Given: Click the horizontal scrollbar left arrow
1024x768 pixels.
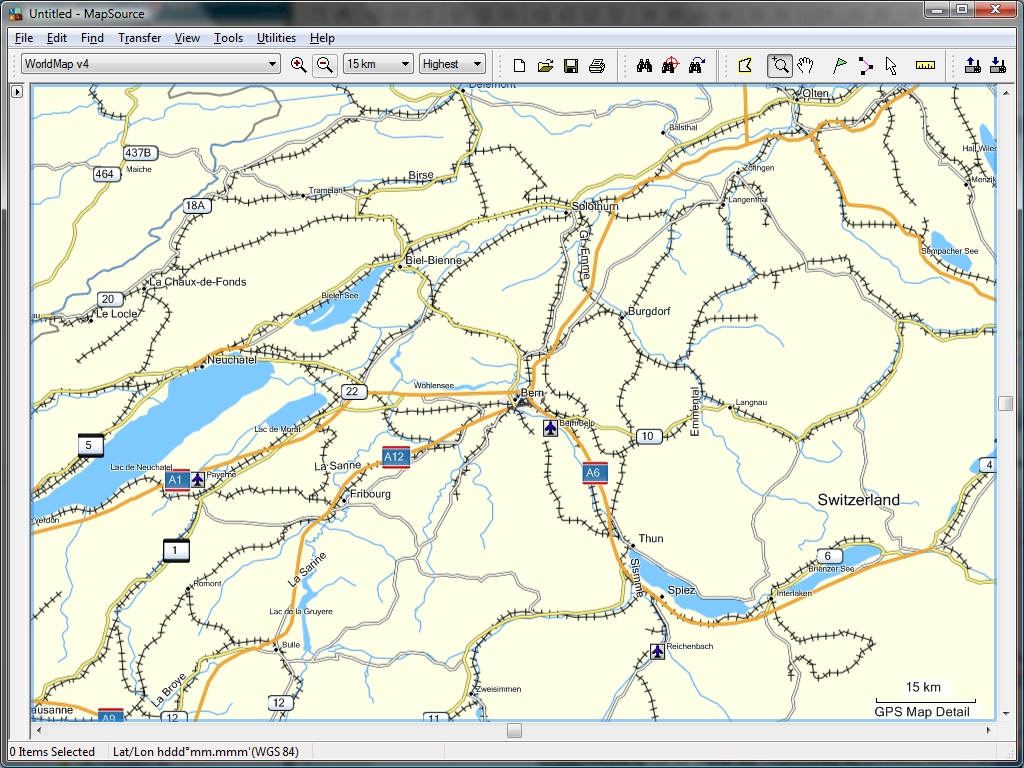Looking at the screenshot, I should tap(39, 730).
